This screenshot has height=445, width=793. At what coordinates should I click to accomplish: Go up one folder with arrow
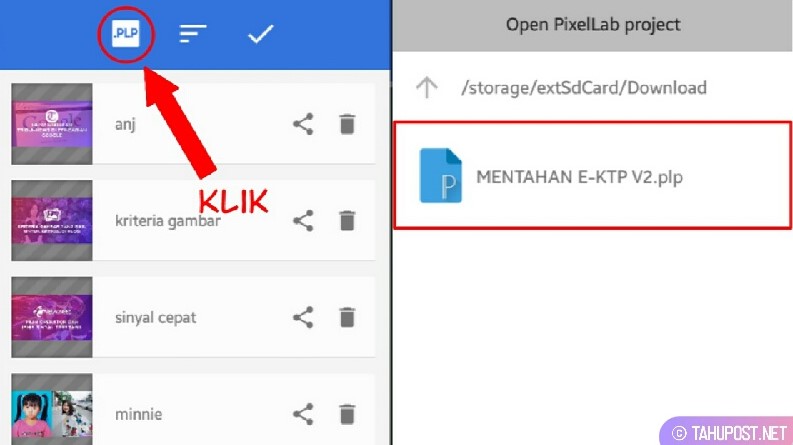pyautogui.click(x=426, y=87)
